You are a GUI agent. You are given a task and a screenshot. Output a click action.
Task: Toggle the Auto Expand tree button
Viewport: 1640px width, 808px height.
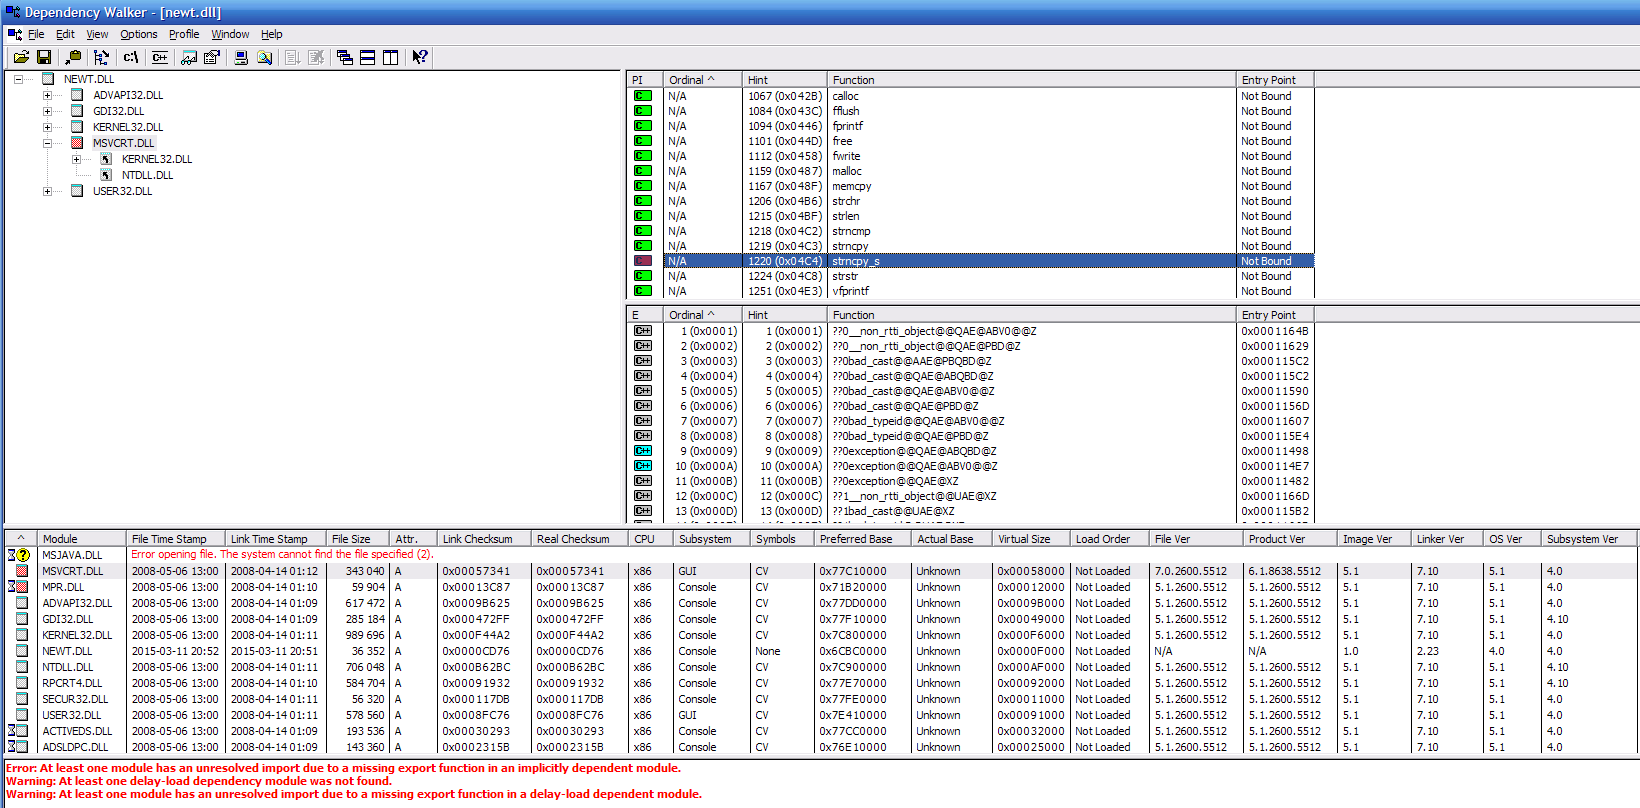point(101,58)
